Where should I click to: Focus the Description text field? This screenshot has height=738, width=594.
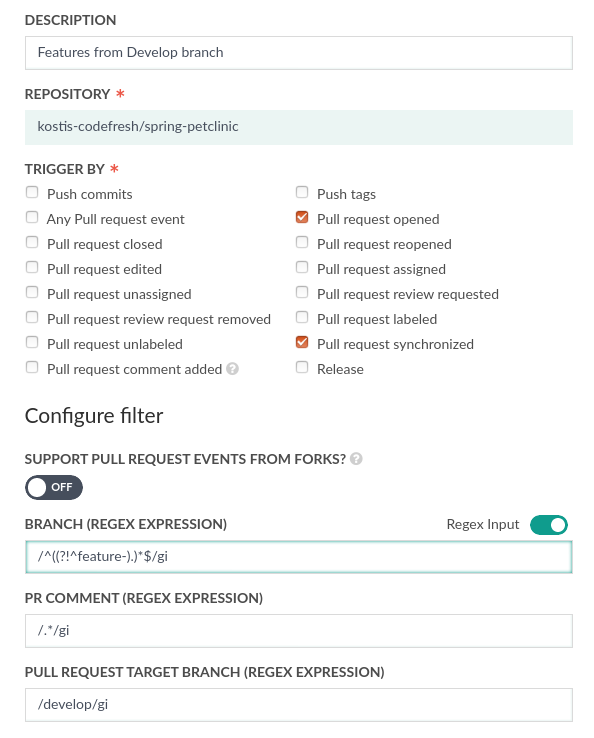299,53
